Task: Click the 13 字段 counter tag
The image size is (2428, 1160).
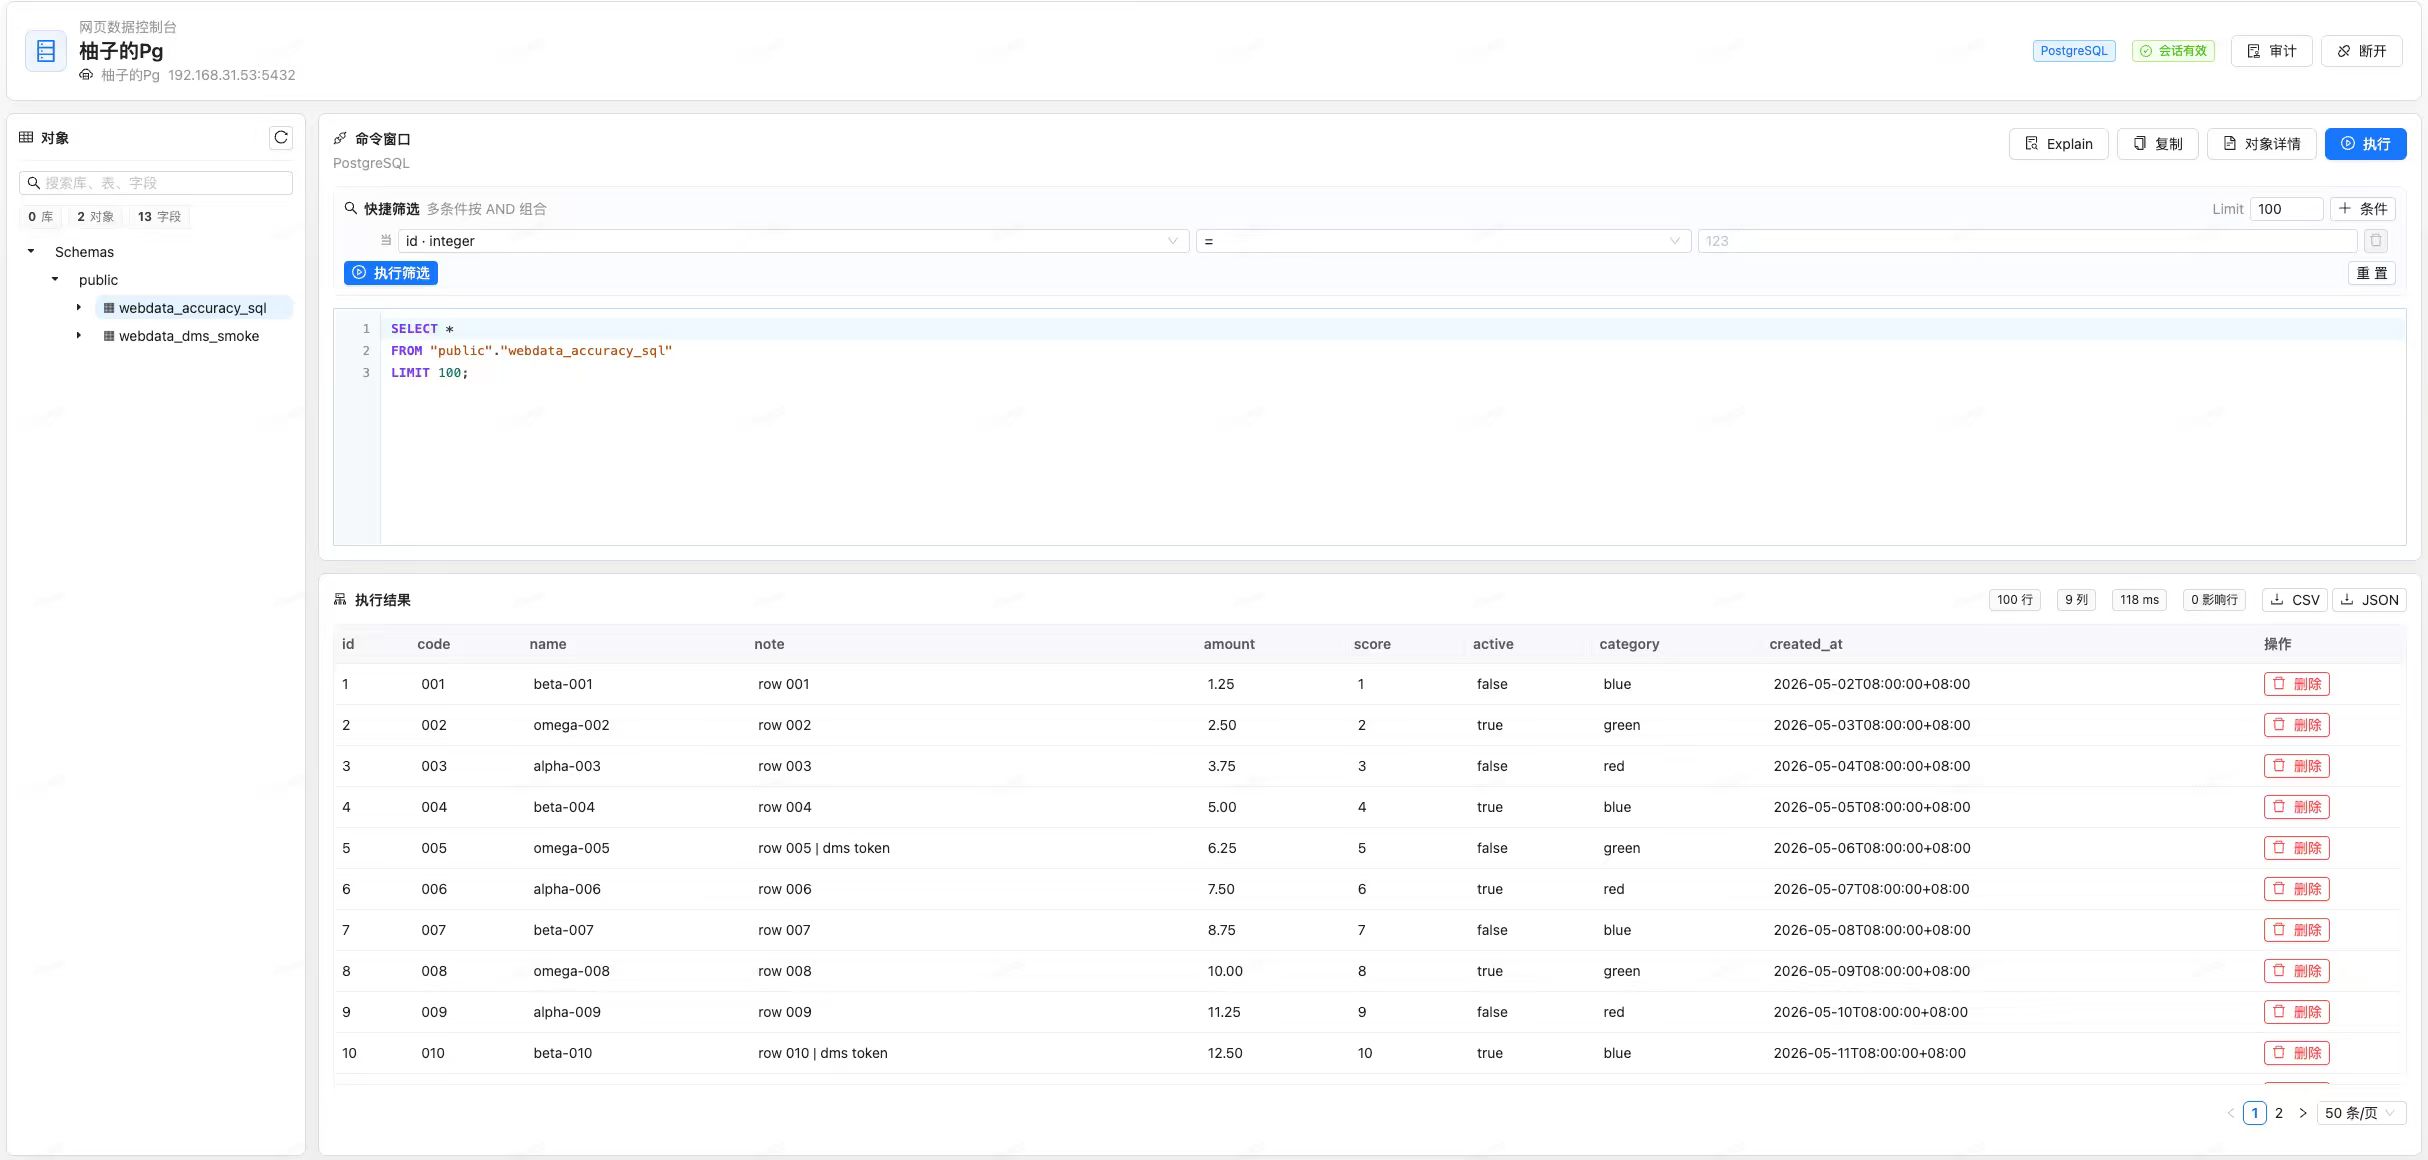Action: (159, 217)
